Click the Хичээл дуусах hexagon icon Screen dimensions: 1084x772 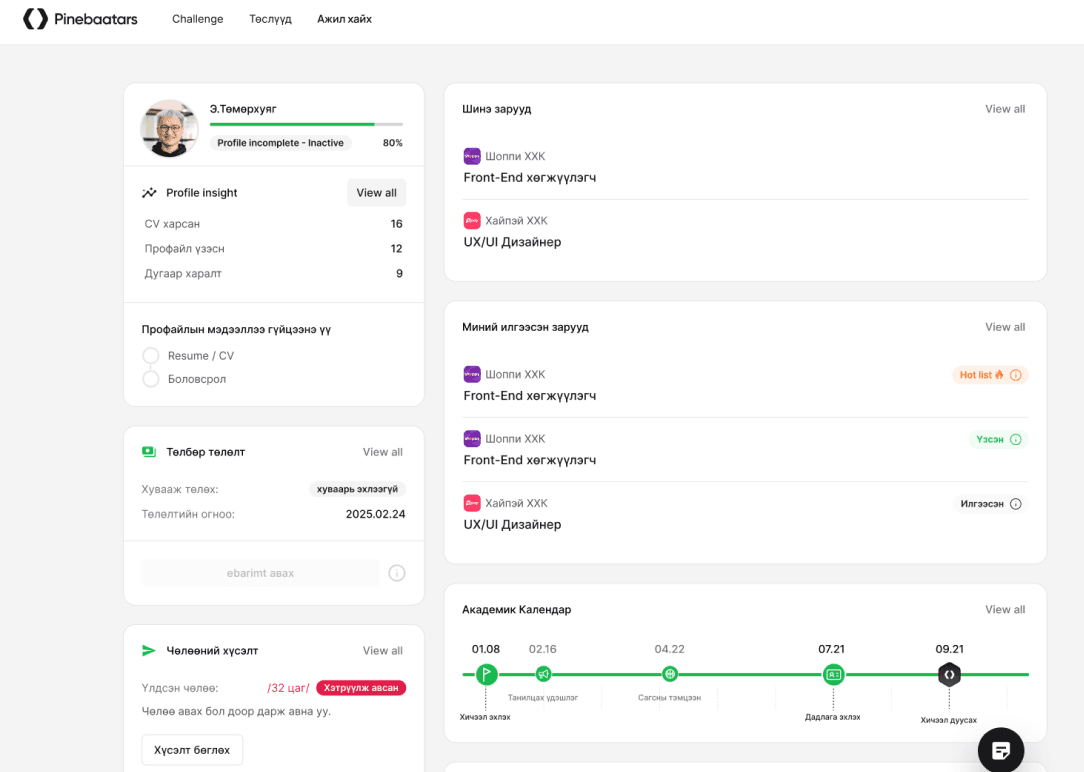click(949, 674)
